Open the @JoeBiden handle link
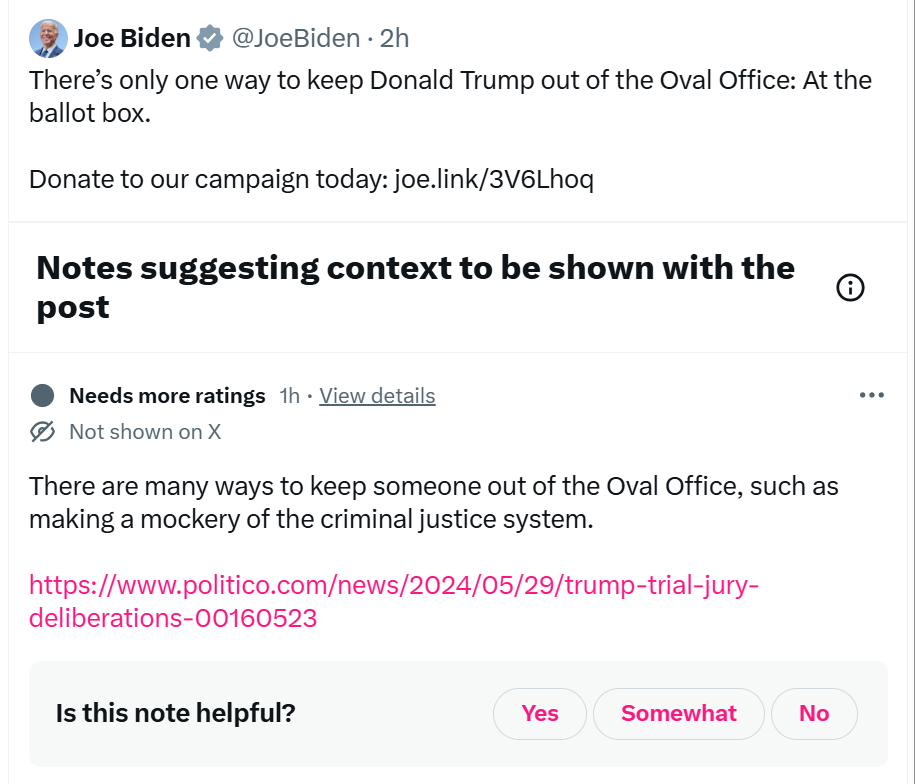Screen dimensions: 915x784 pyautogui.click(x=295, y=39)
